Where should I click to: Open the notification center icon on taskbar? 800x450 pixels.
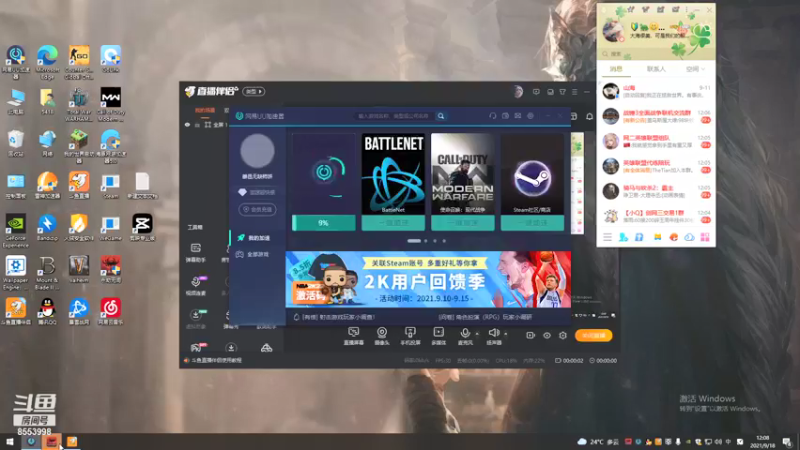[787, 442]
